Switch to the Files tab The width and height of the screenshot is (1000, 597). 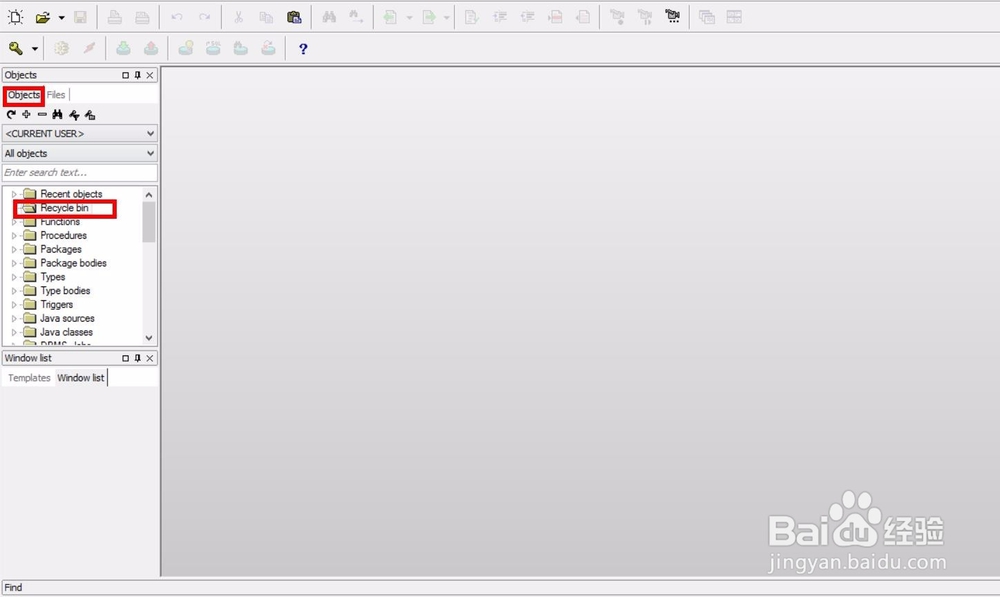point(55,94)
